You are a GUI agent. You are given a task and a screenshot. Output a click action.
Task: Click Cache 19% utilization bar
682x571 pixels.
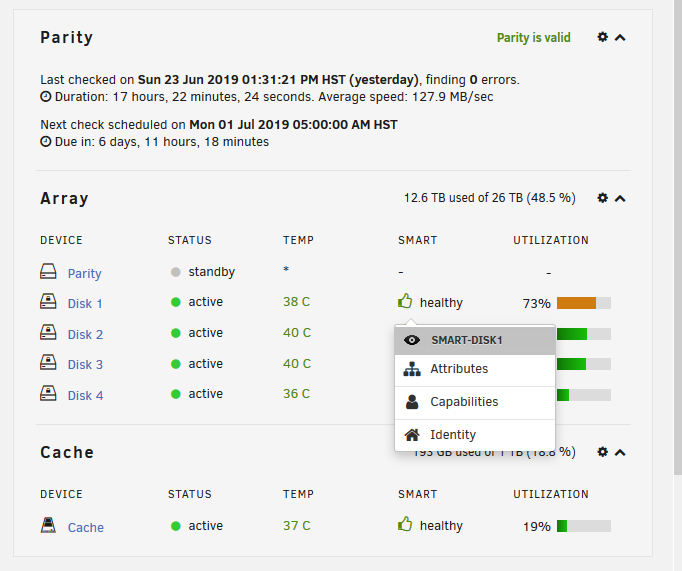click(x=584, y=526)
